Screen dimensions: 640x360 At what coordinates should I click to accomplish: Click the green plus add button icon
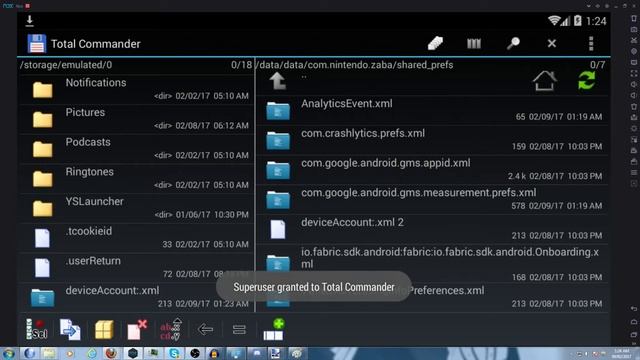click(273, 329)
